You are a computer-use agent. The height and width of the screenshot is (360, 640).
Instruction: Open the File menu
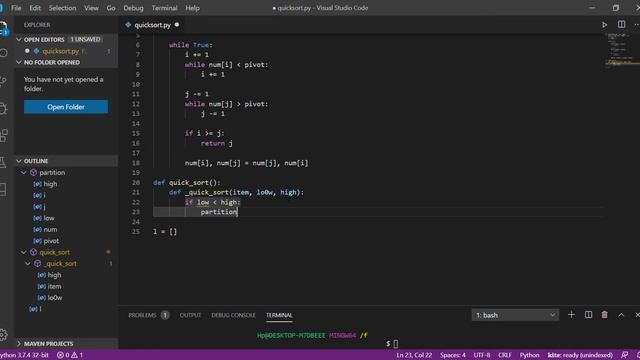[16, 8]
